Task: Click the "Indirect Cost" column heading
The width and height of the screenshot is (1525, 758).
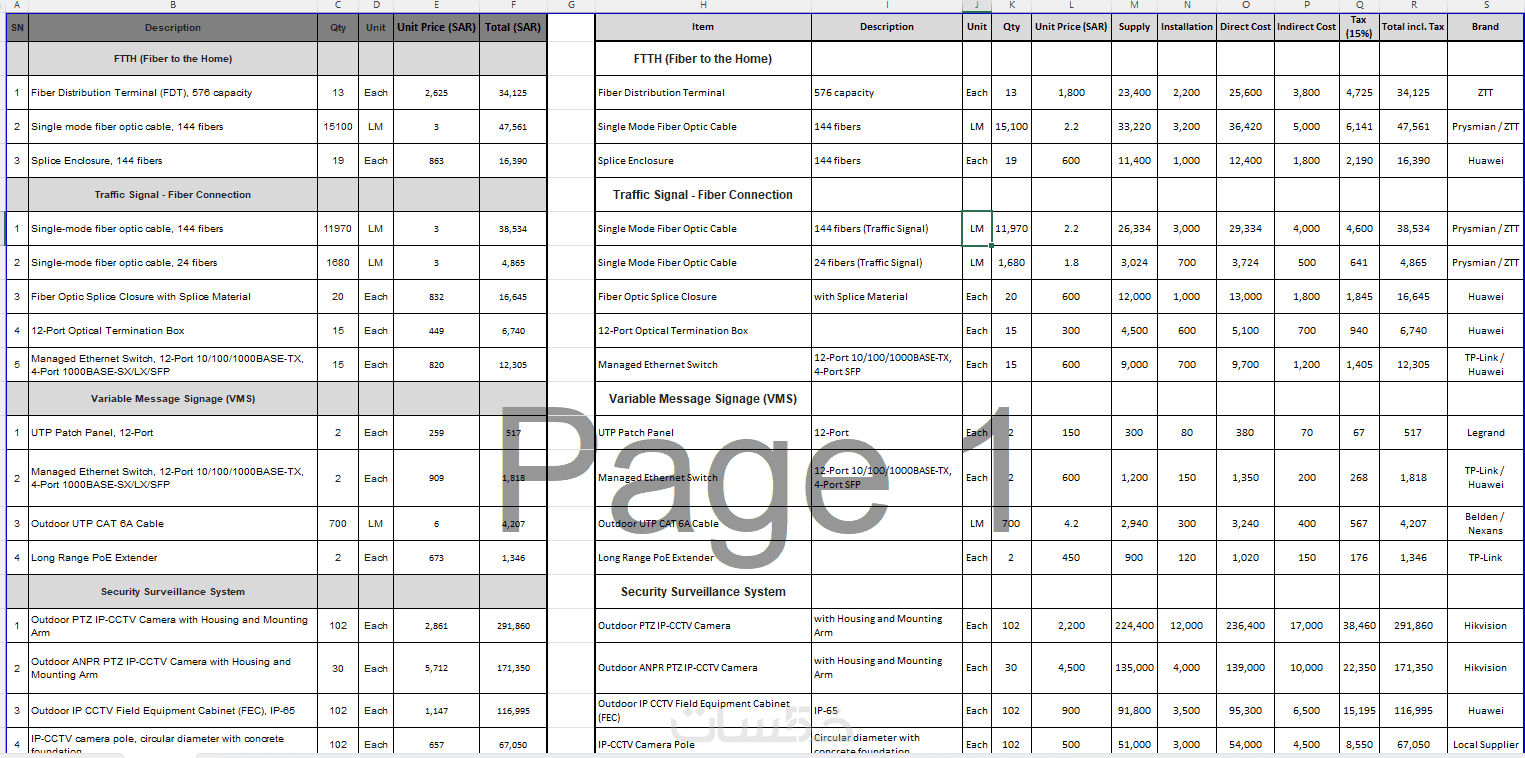Action: coord(1306,27)
